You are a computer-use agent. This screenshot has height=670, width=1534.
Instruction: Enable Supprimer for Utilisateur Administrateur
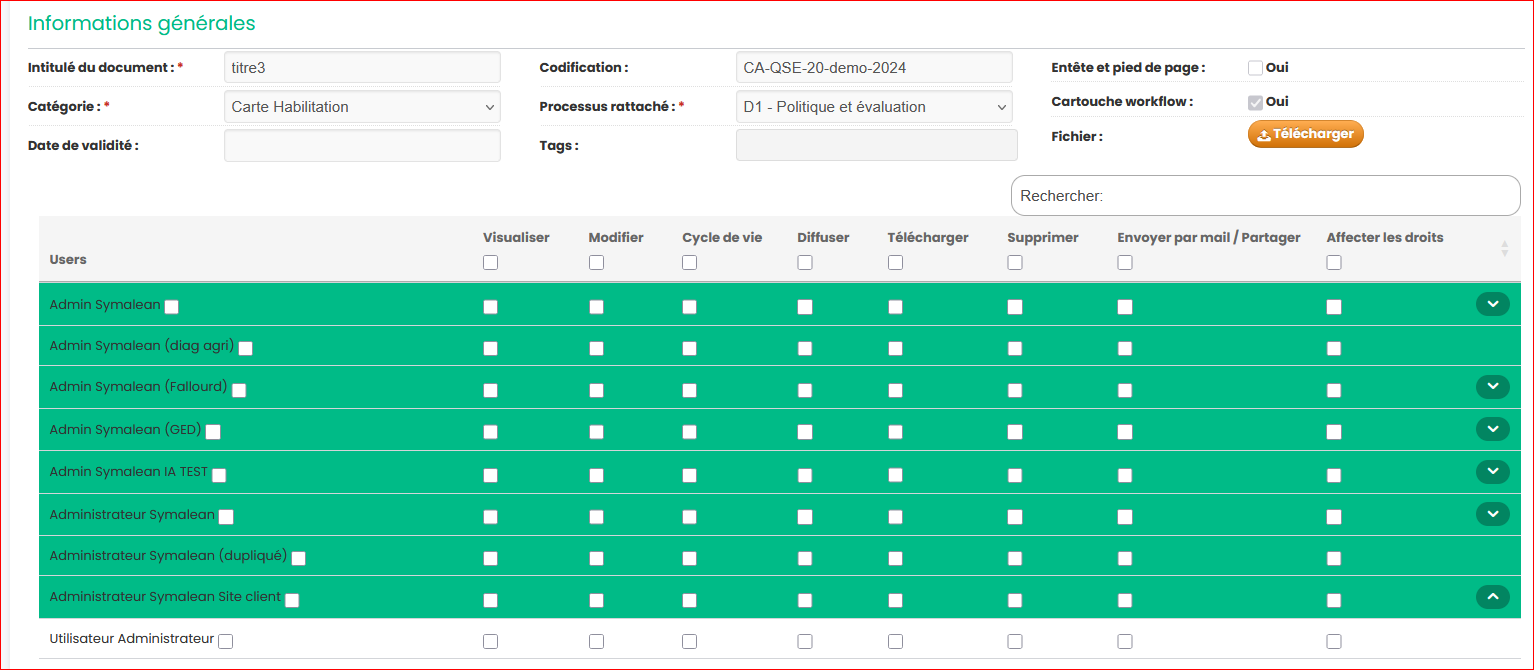pyautogui.click(x=1015, y=641)
